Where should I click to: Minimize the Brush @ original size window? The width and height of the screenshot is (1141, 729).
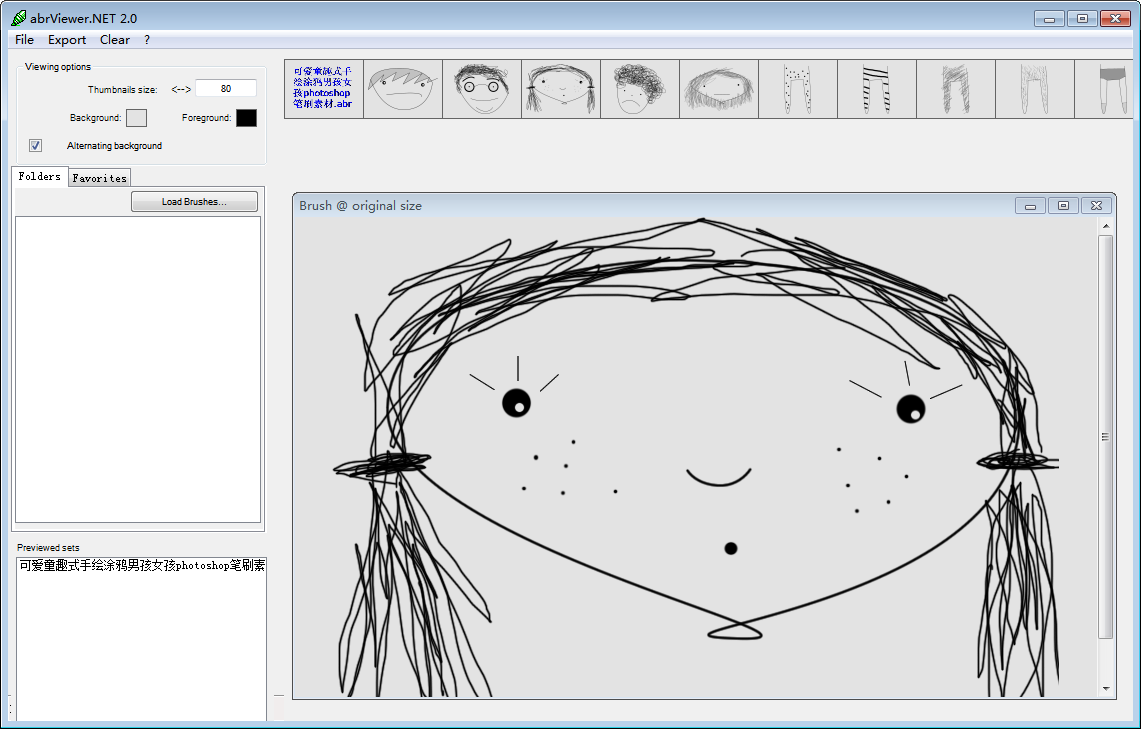(1030, 206)
